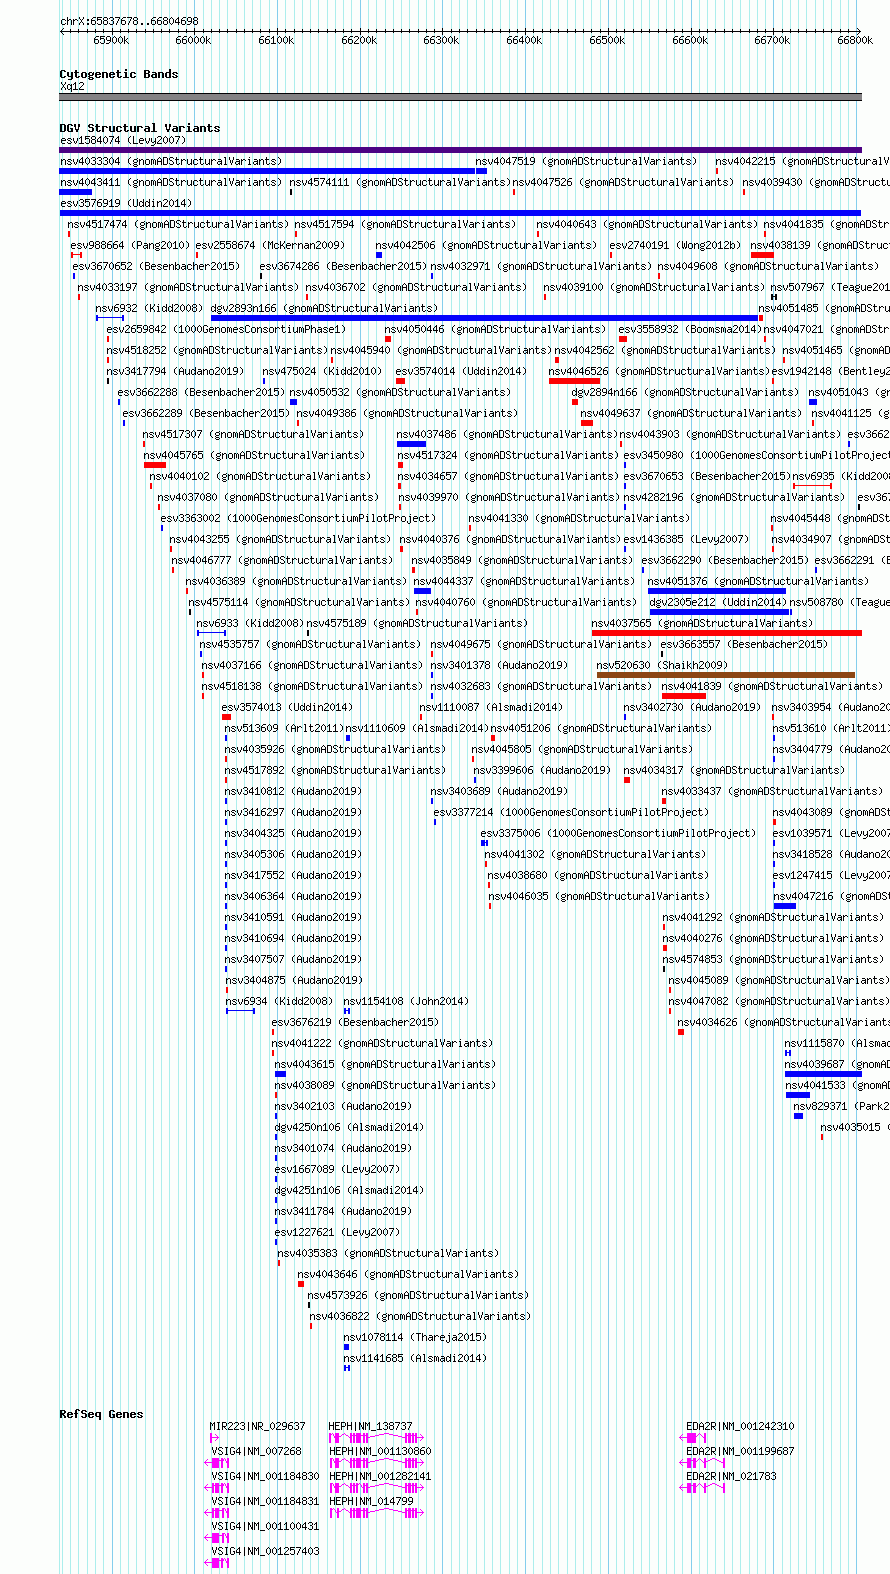This screenshot has height=1574, width=890.
Task: Open variant esv1667089 (Levy2007)
Action: (337, 1169)
